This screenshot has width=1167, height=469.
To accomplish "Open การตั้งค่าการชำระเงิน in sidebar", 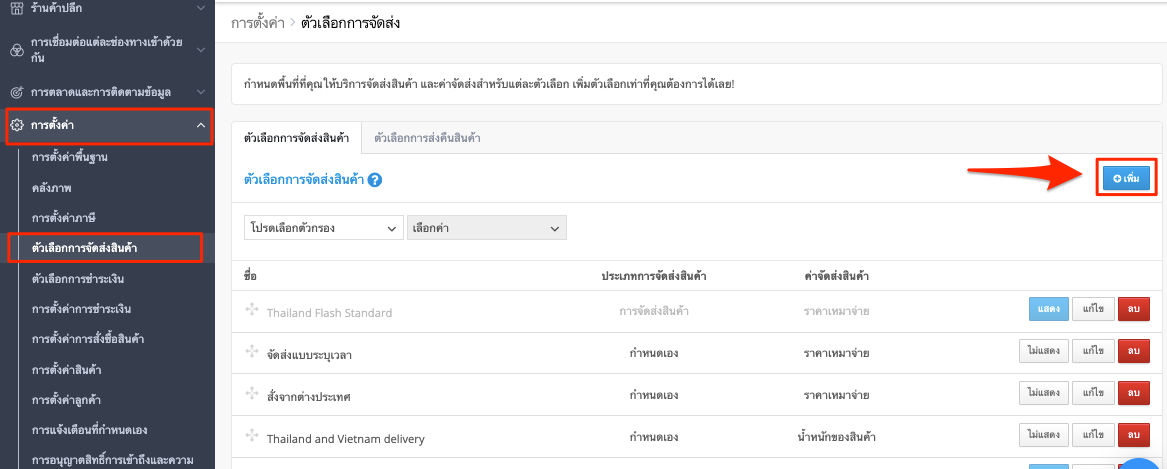I will click(81, 308).
